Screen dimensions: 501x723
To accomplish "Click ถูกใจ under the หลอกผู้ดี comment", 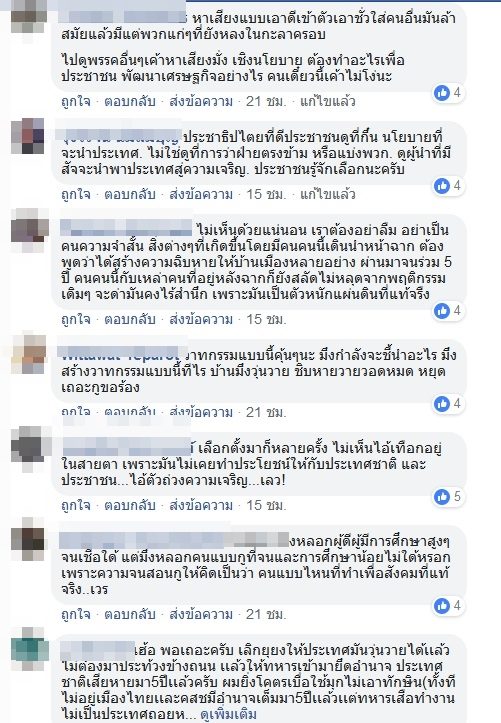I will click(76, 615).
